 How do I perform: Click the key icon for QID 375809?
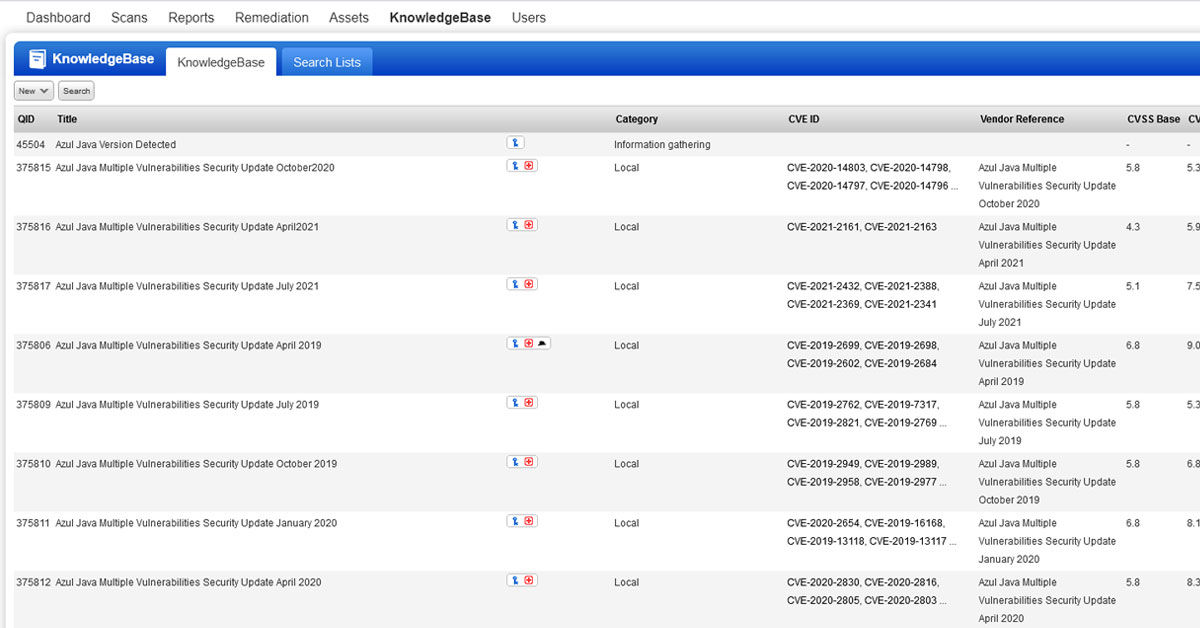515,401
